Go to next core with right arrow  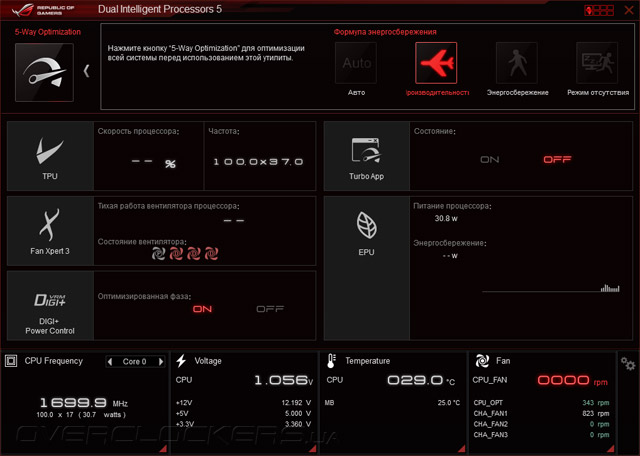coord(161,362)
